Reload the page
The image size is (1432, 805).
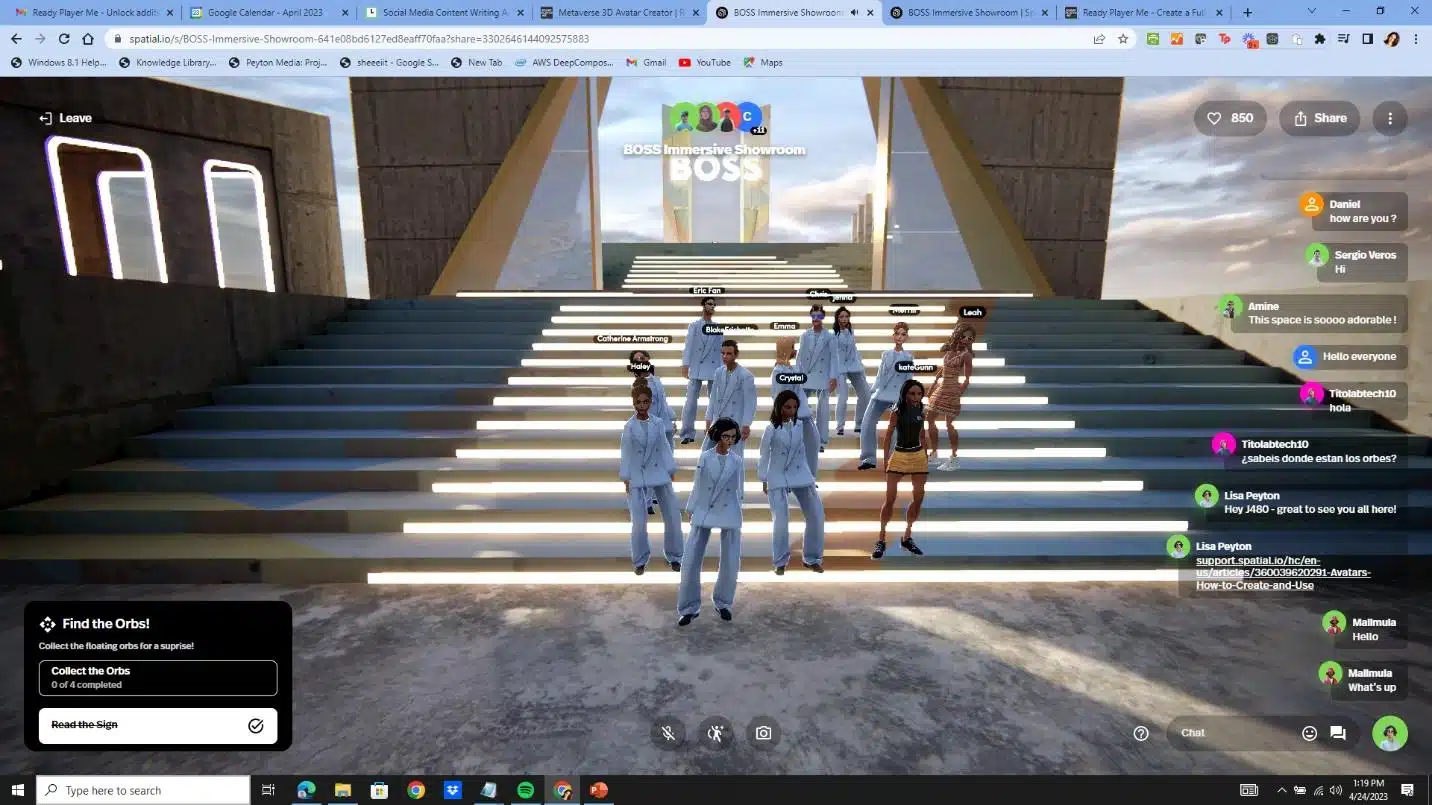[x=64, y=39]
